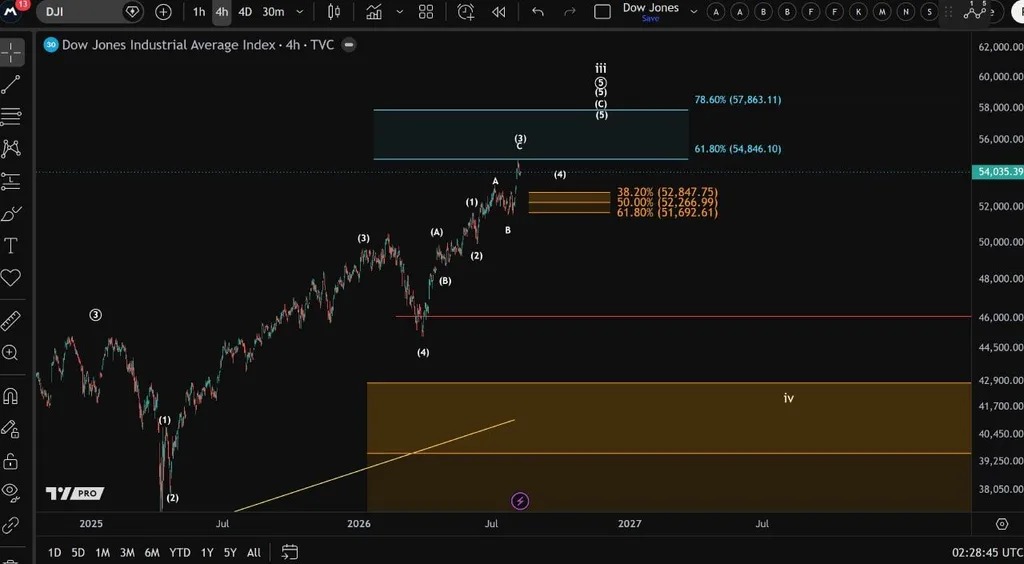Viewport: 1024px width, 564px height.
Task: Click the purple lightning event marker
Action: point(520,501)
